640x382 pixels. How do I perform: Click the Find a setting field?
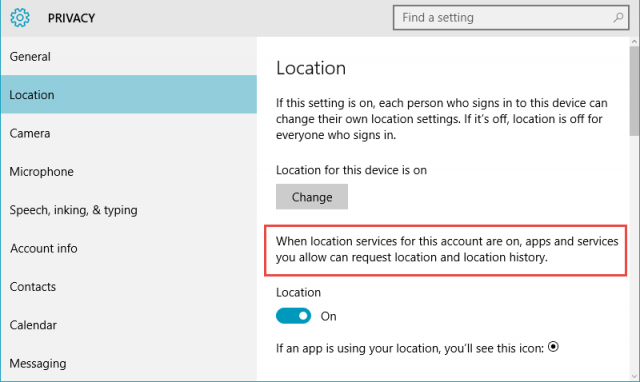[x=511, y=18]
